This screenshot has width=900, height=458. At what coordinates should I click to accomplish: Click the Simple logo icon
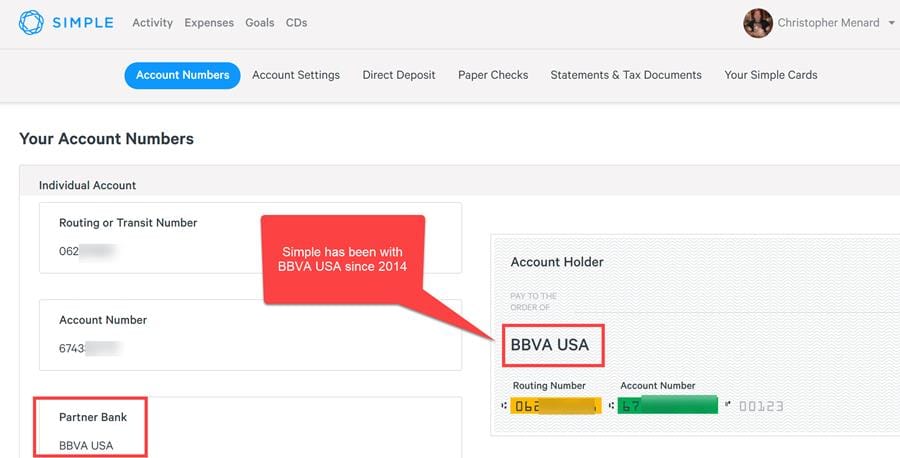point(31,23)
